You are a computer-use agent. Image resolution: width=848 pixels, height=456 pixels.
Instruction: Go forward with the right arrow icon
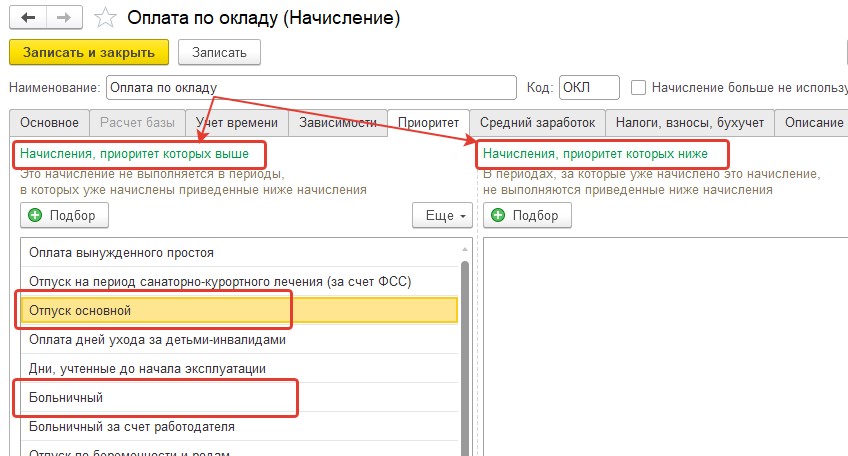(x=64, y=18)
